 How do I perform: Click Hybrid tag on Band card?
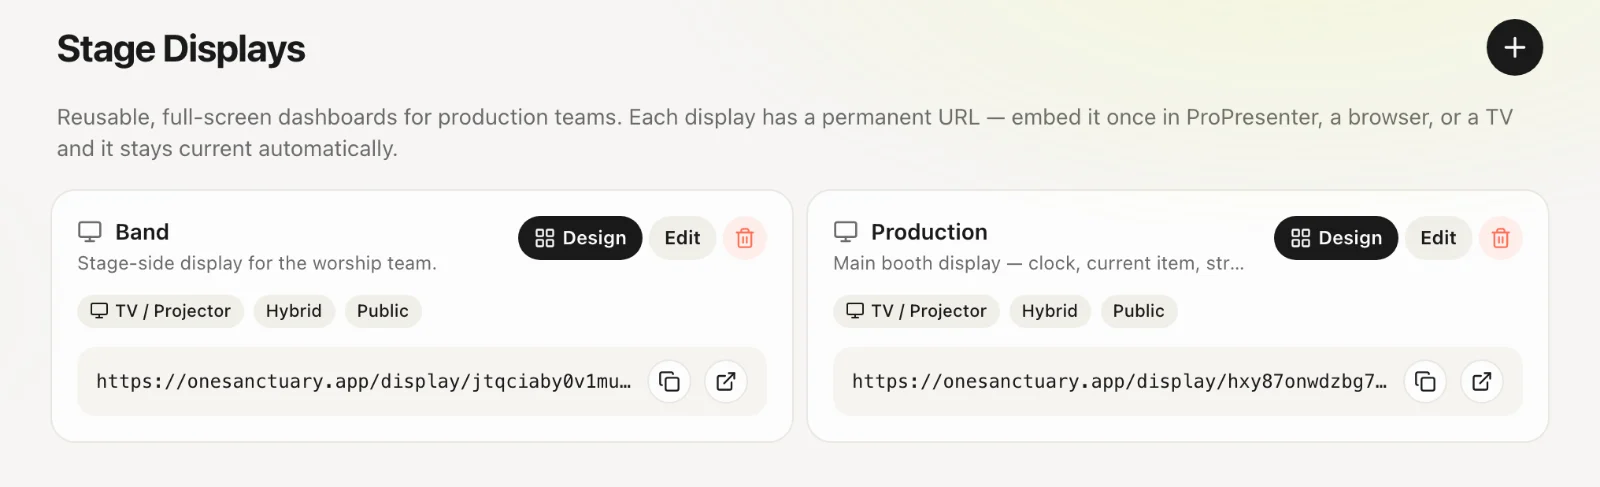[x=294, y=311]
